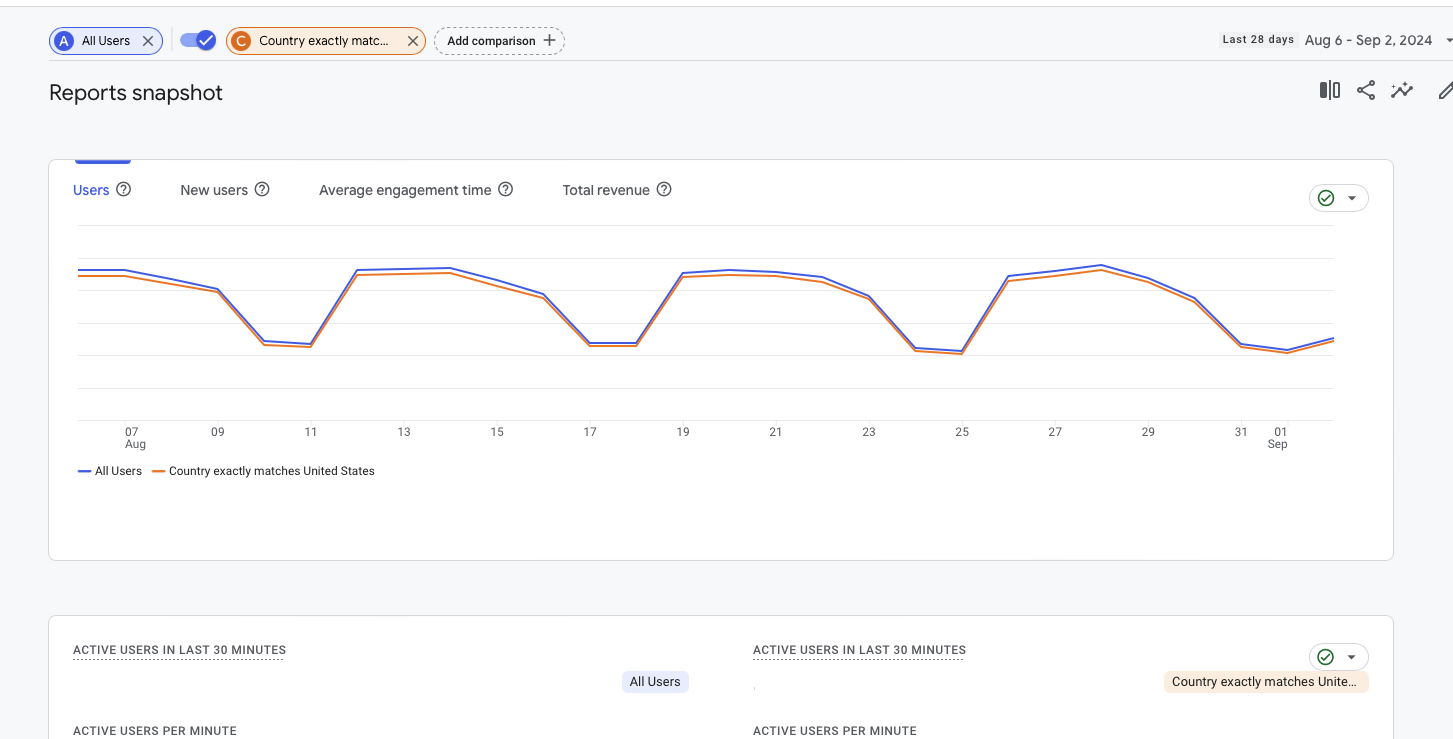Click help icon beside Total revenue
The image size is (1453, 739).
[x=664, y=190]
